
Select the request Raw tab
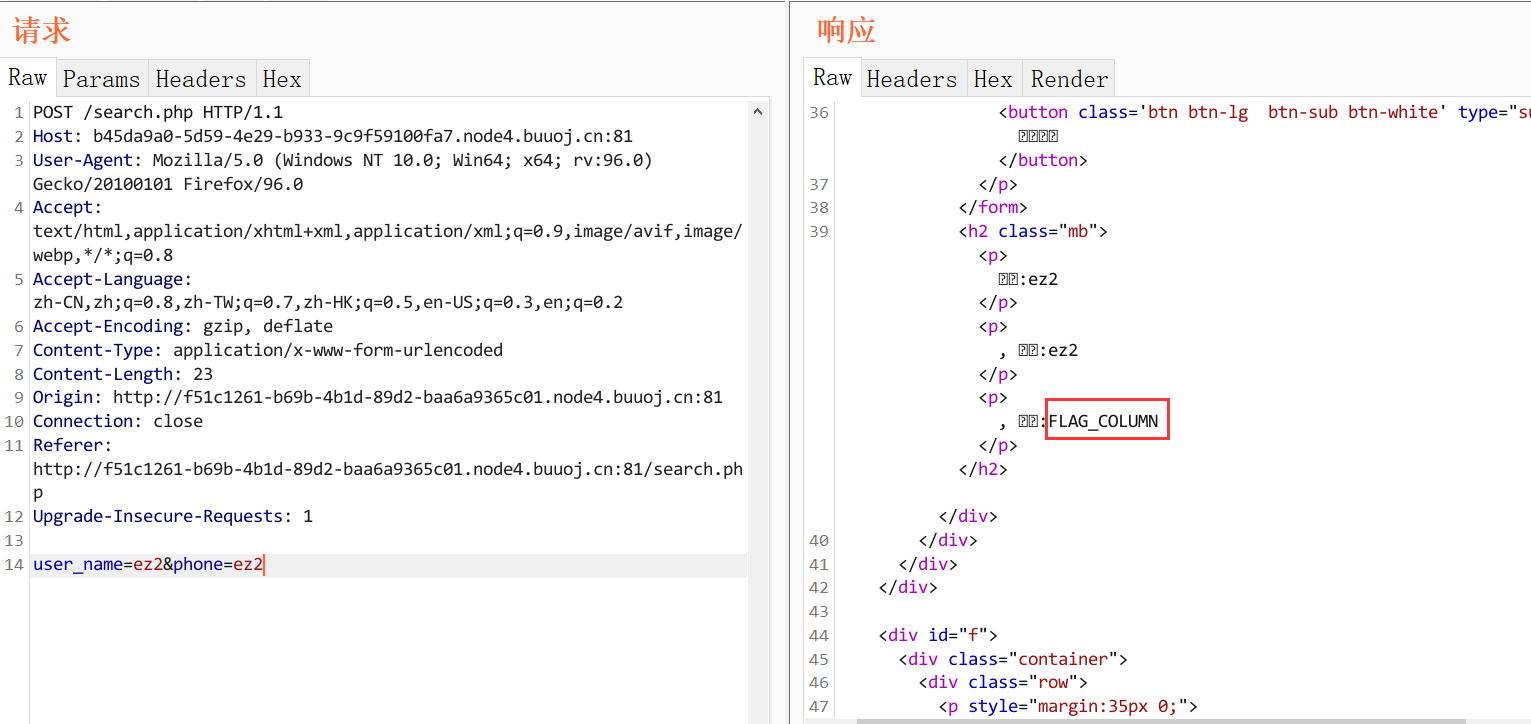28,78
